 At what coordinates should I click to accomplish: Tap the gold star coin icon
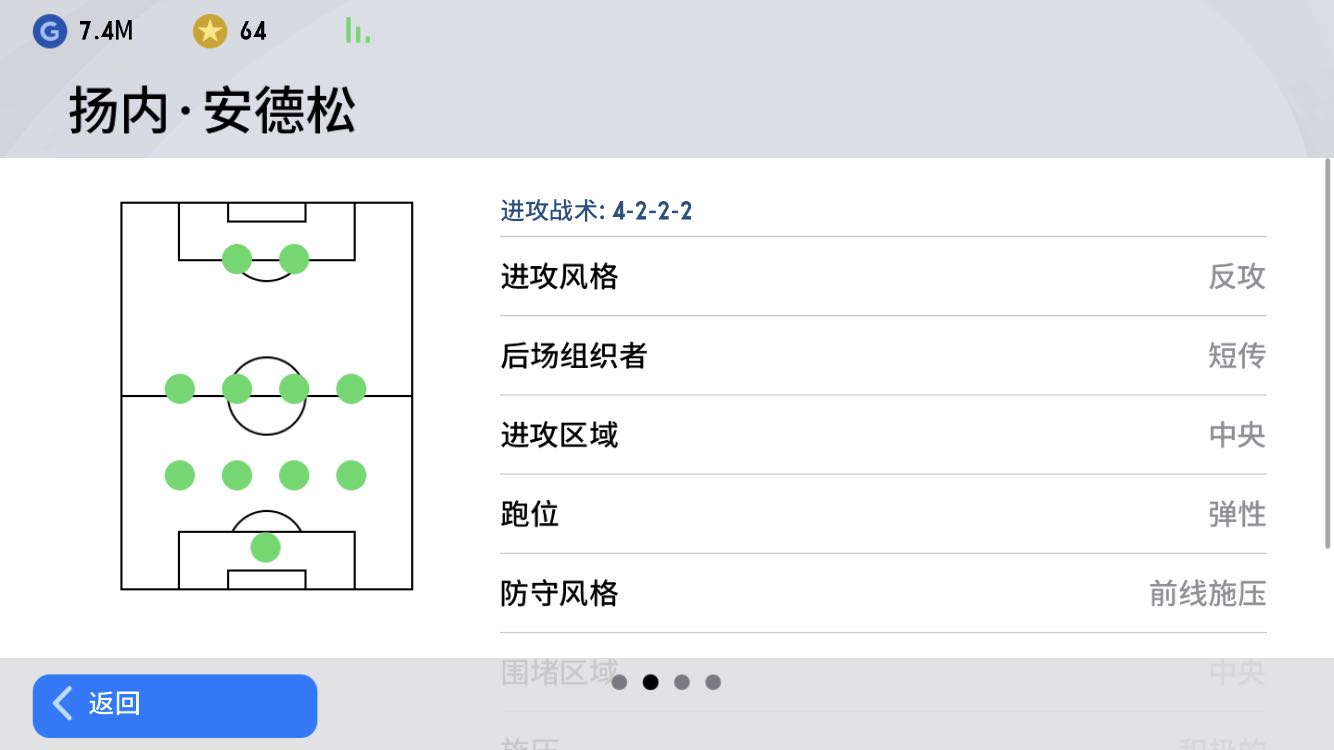pos(210,31)
